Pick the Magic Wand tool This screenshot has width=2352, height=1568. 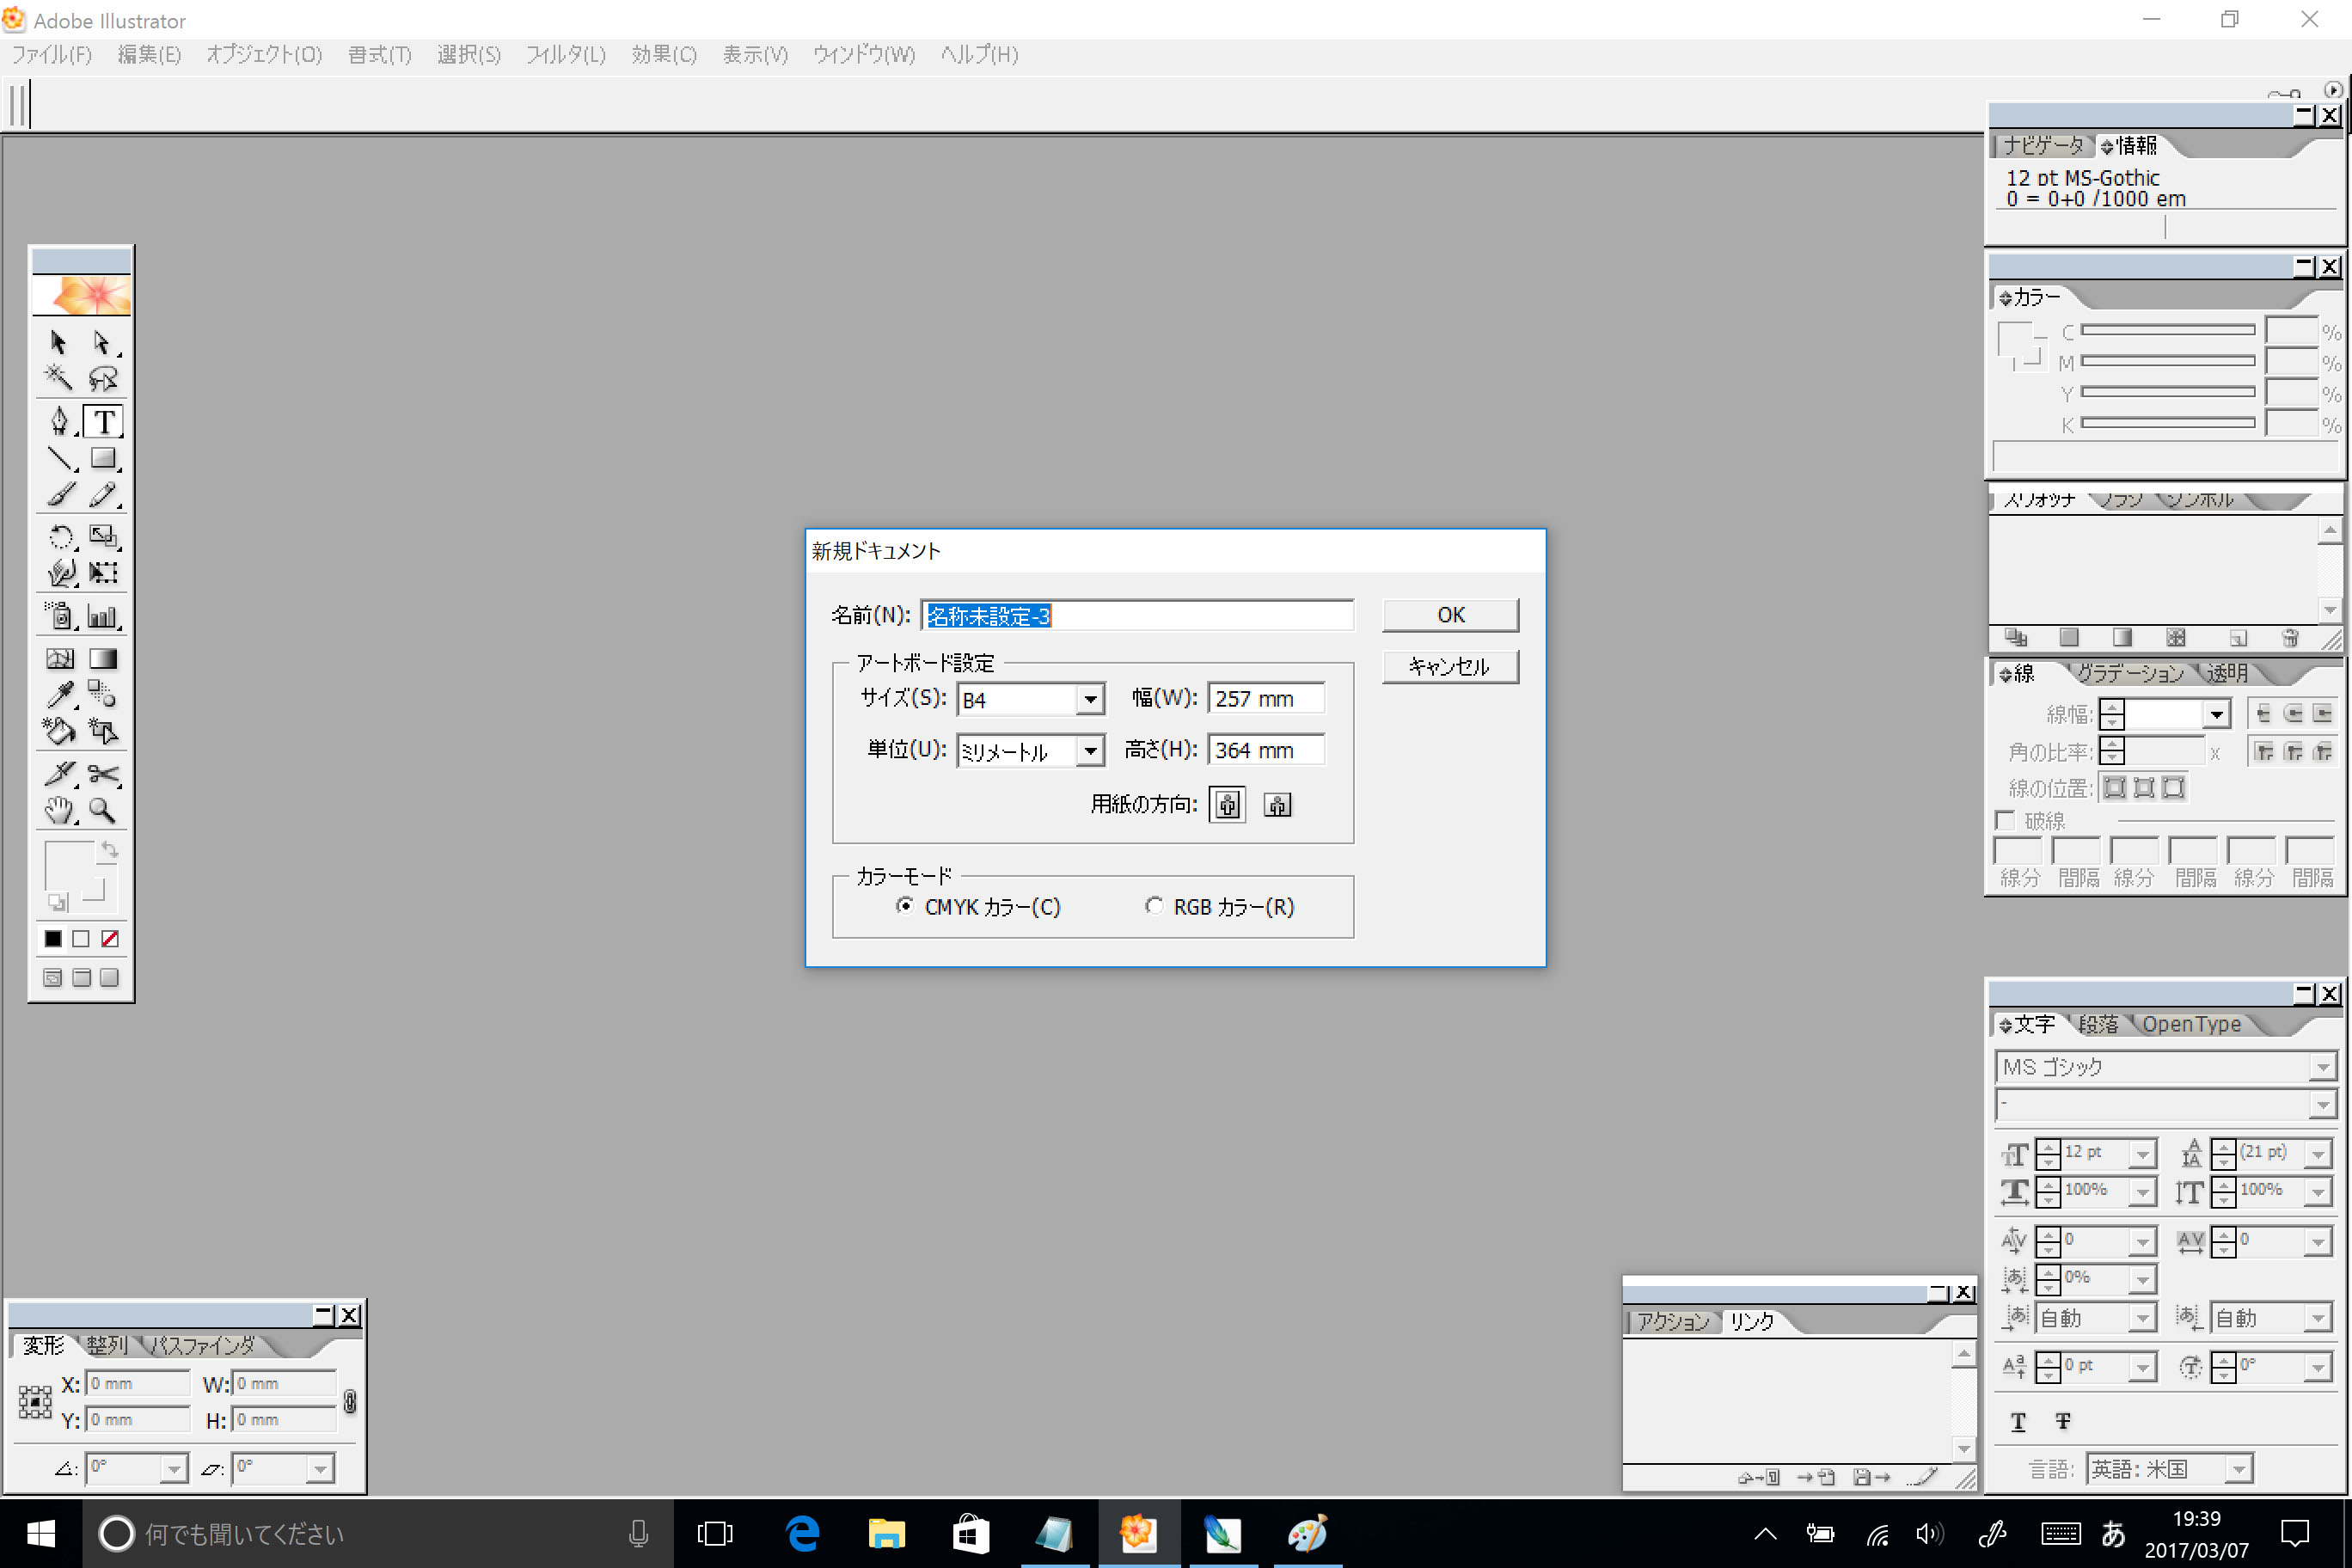pos(58,378)
